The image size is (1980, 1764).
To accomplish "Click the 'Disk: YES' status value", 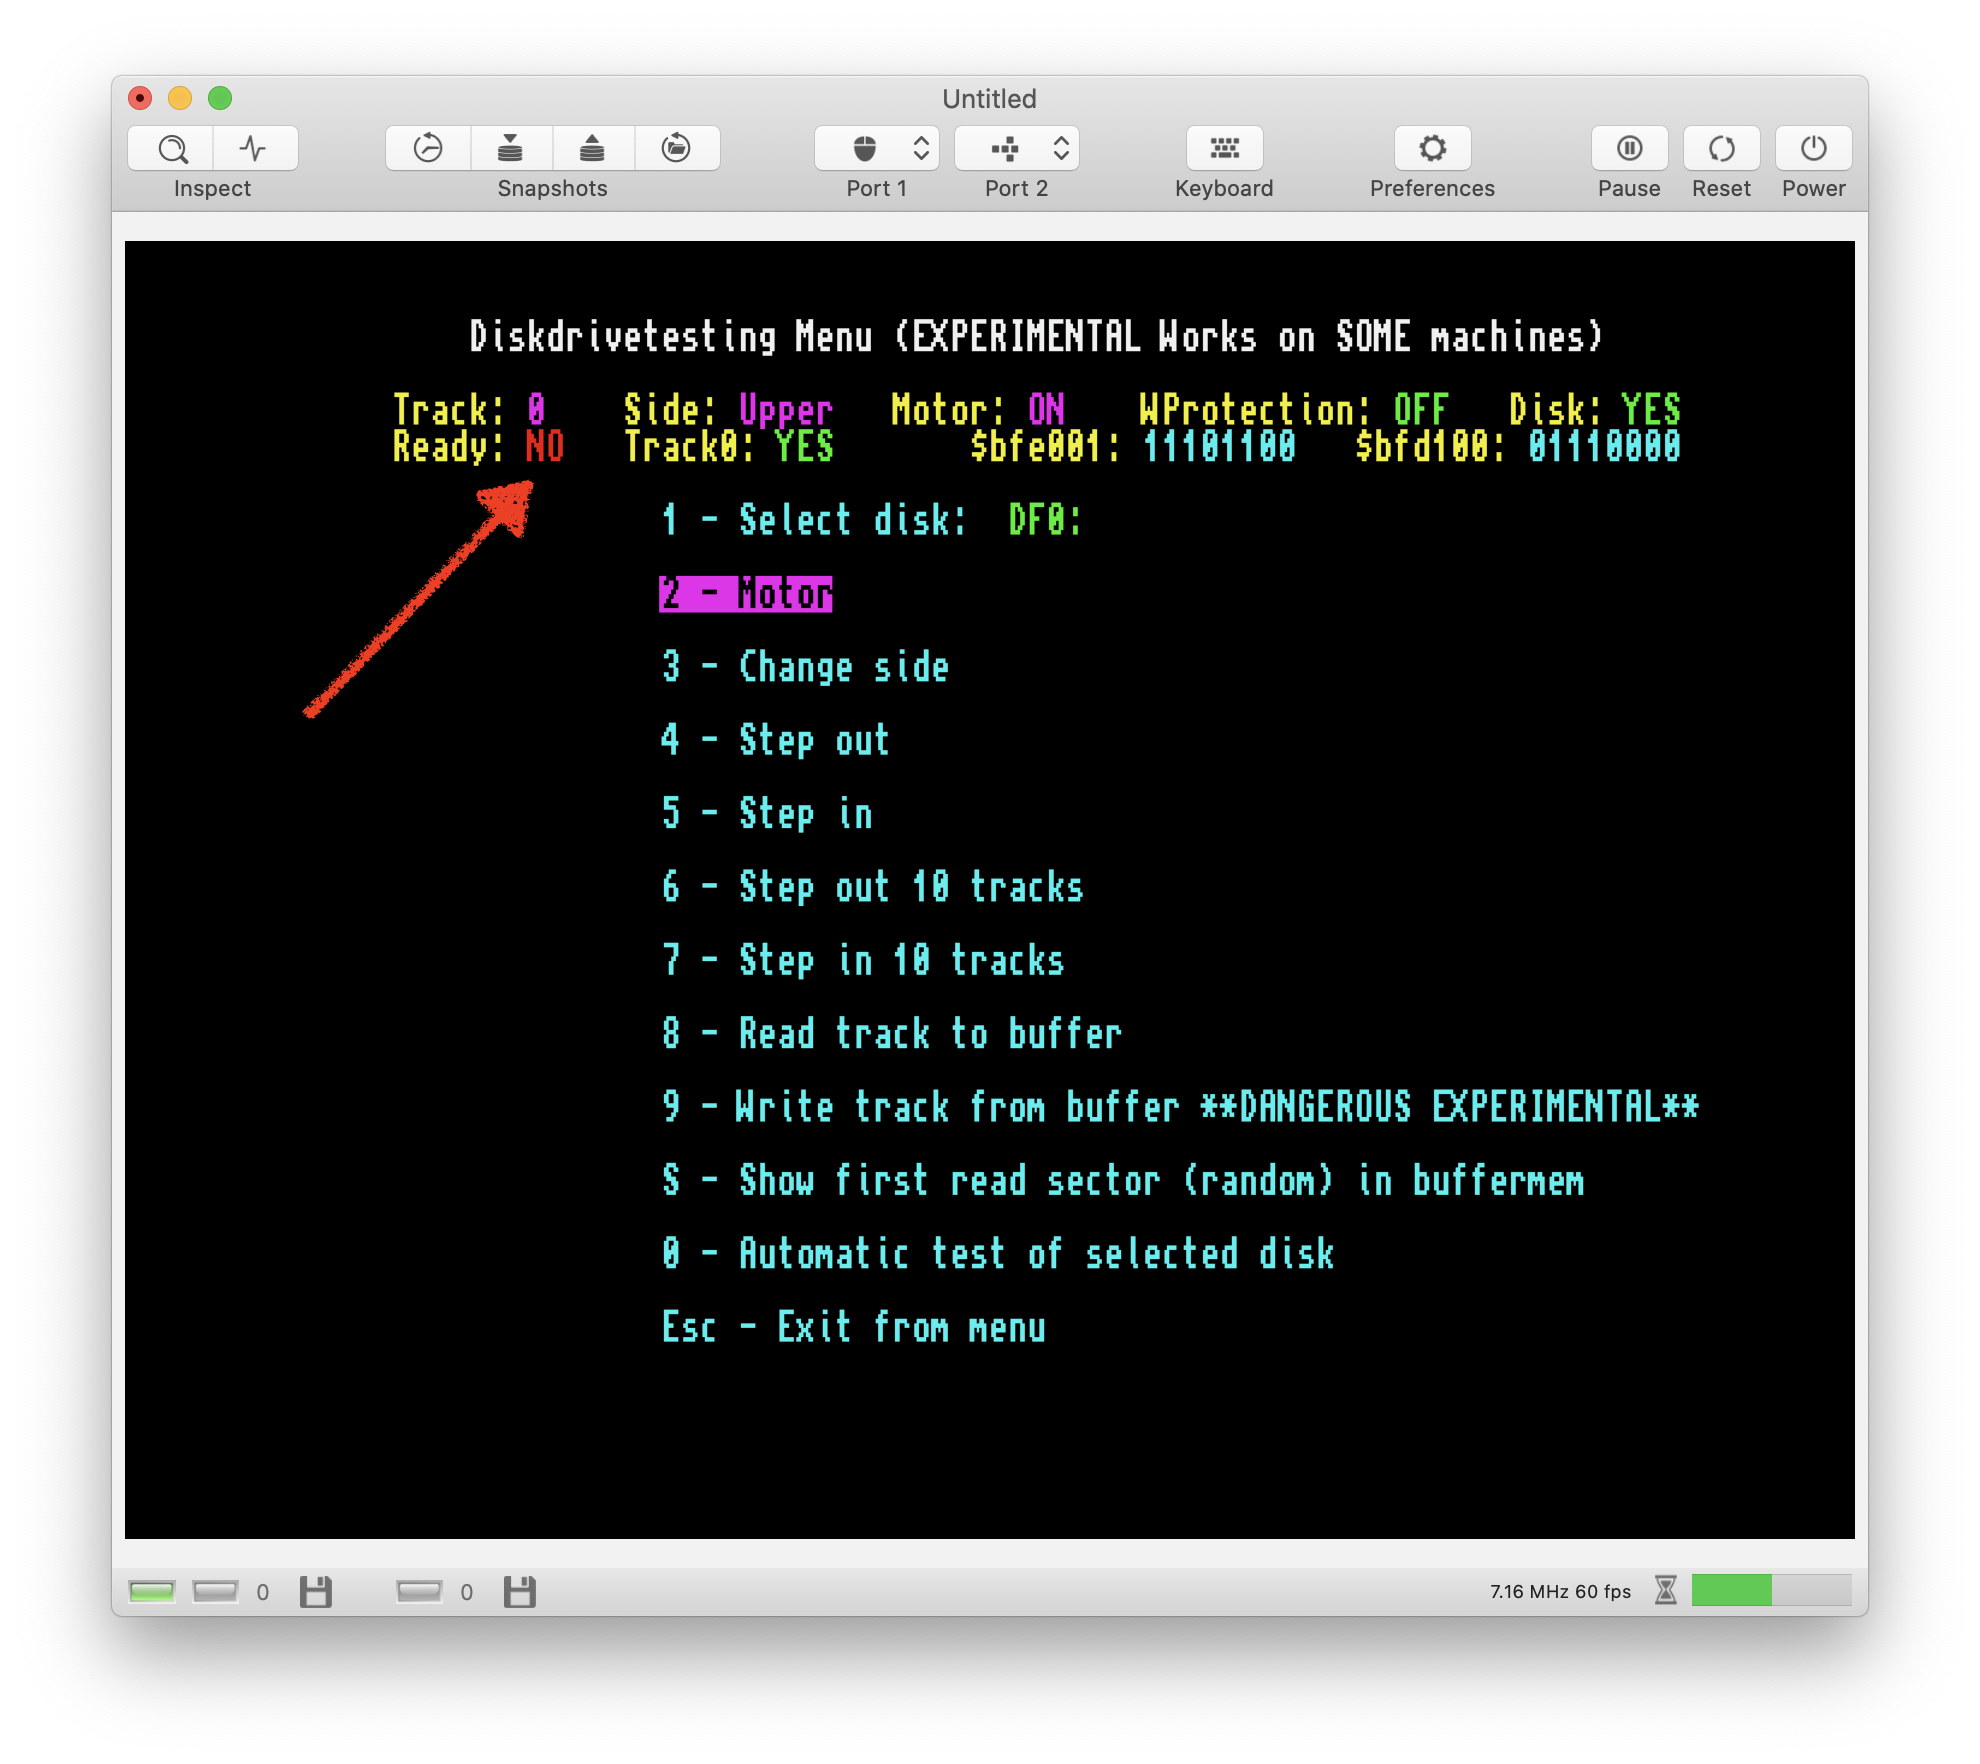I will tap(1595, 410).
